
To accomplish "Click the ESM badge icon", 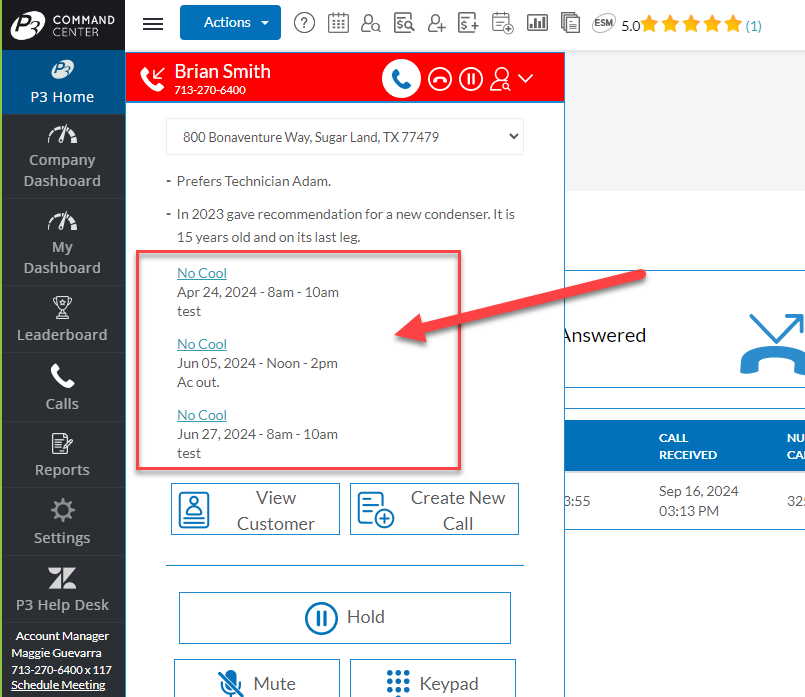I will click(603, 23).
